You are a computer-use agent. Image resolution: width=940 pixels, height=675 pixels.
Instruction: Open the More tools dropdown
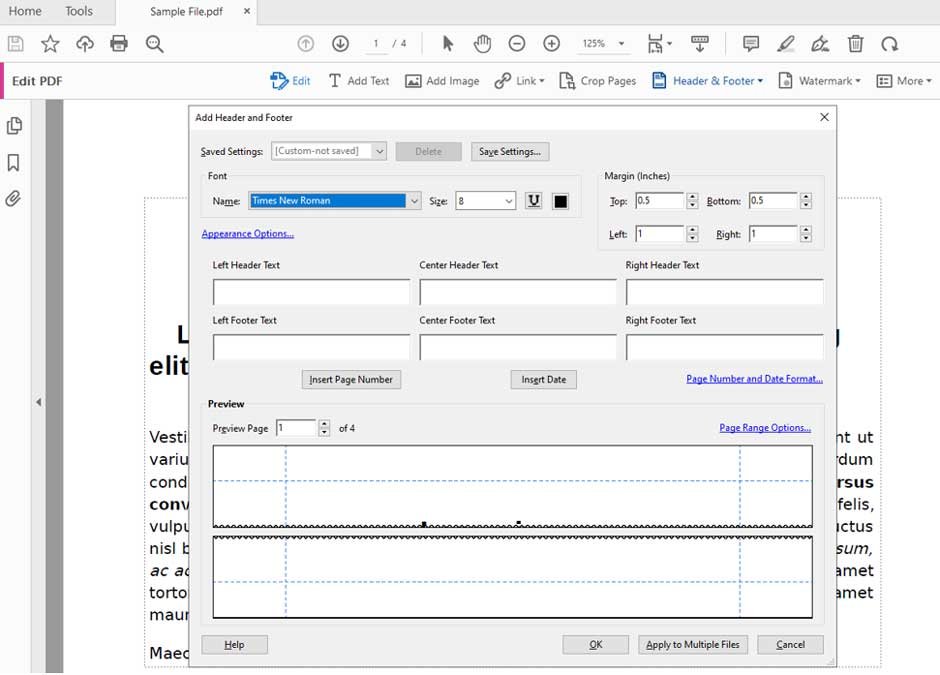pyautogui.click(x=904, y=80)
